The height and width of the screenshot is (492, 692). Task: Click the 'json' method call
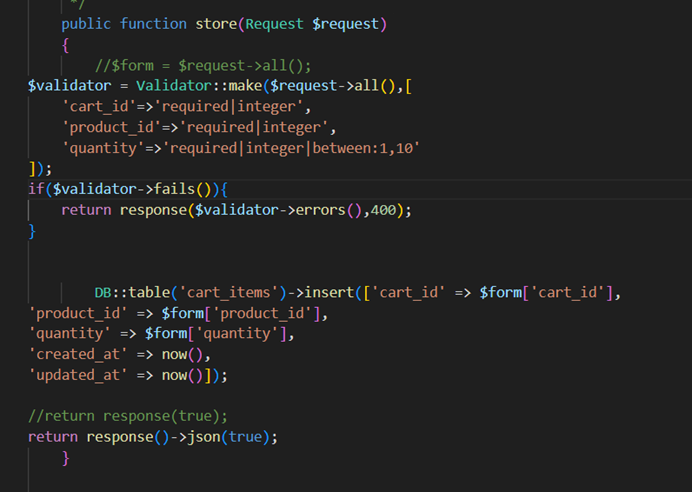pos(203,437)
